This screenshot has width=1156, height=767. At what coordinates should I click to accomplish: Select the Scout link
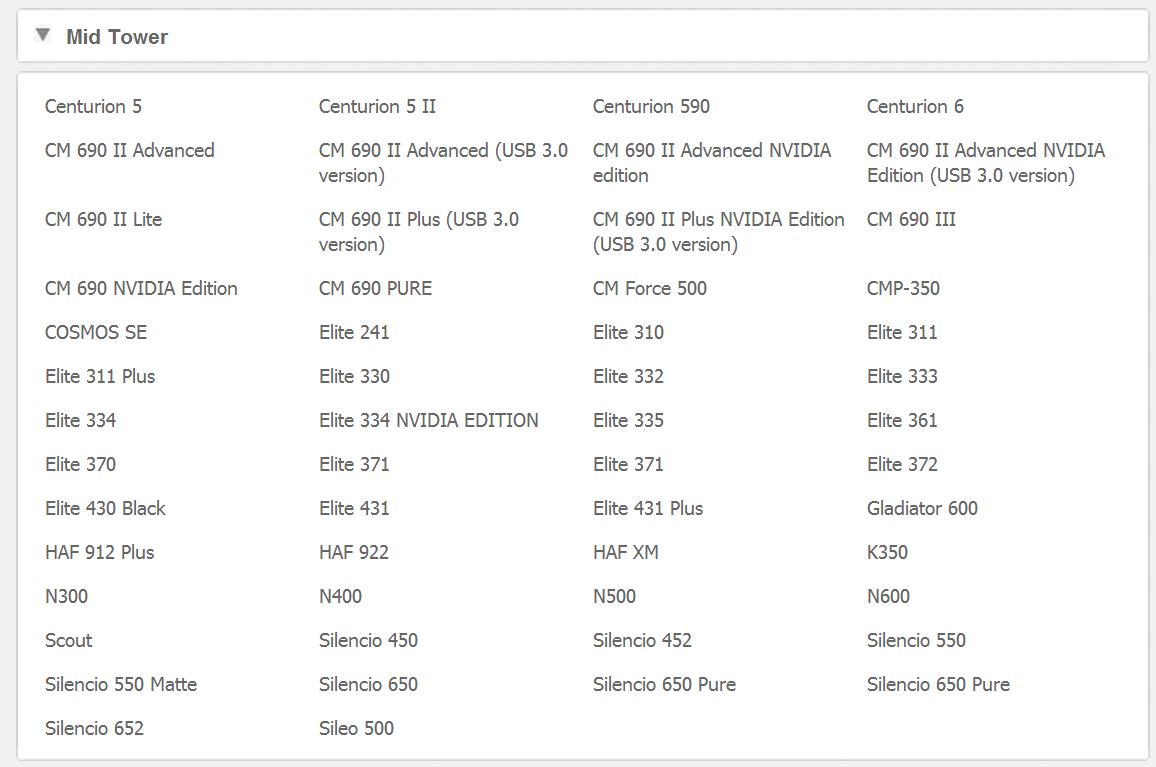point(68,640)
